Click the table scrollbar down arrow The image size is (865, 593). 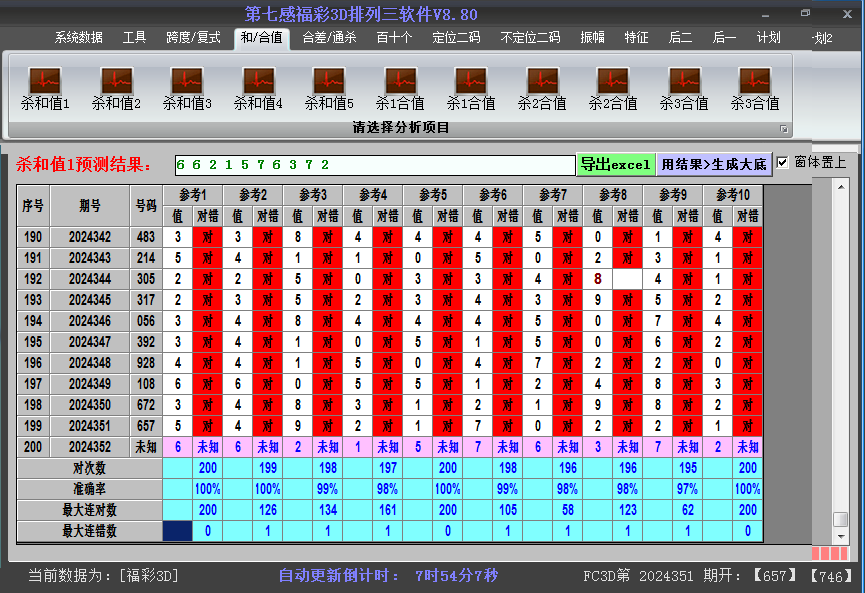tap(841, 536)
